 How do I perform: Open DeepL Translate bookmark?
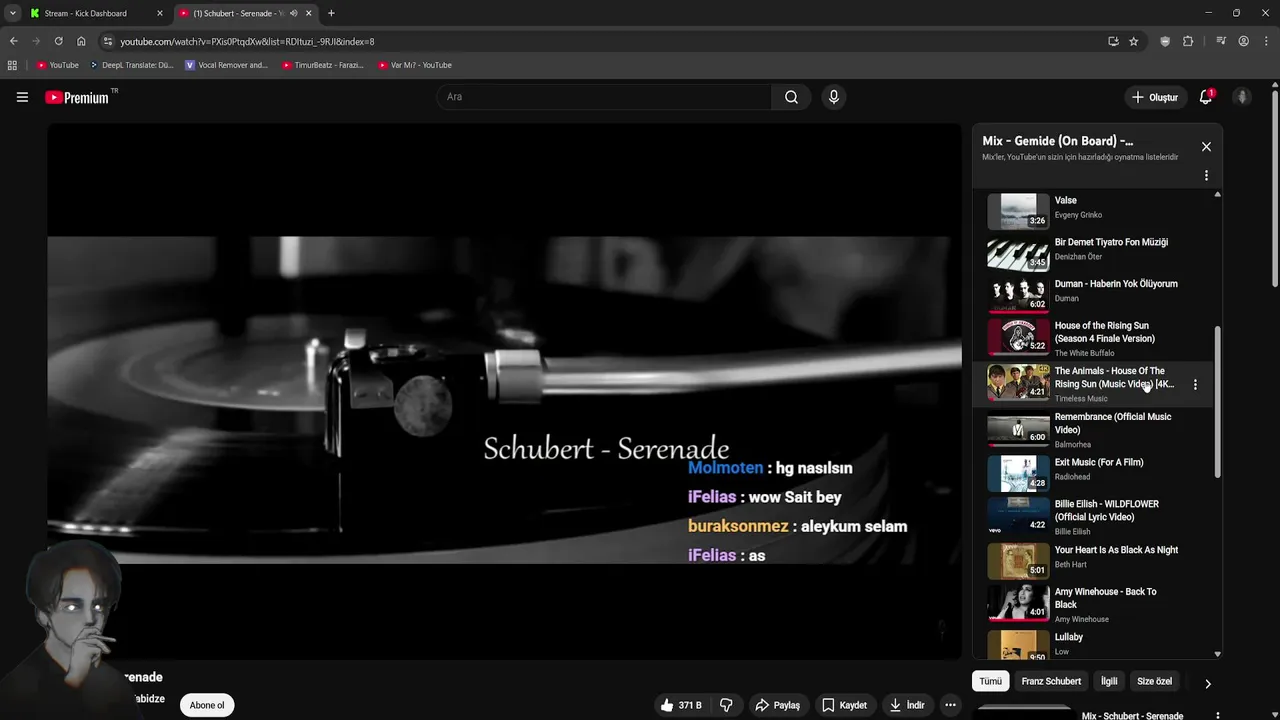[x=131, y=65]
